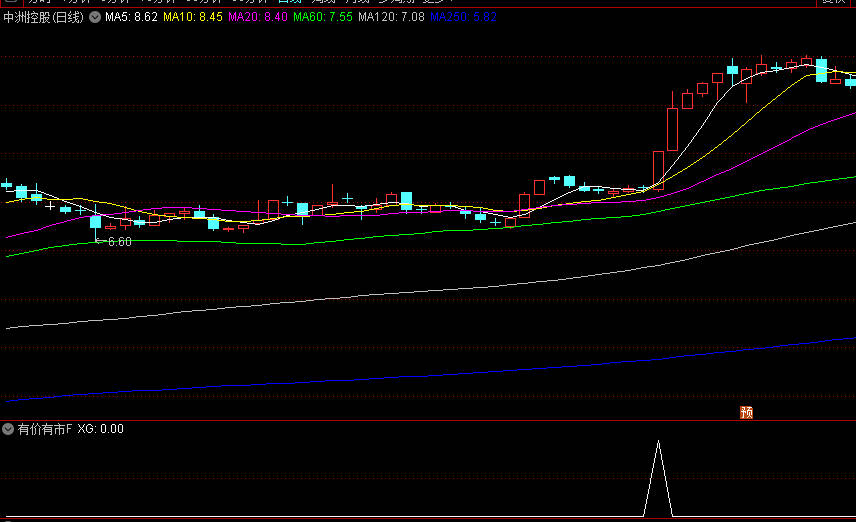
Task: Open the dropdown arrow beside 中洲控股(日线)
Action: [x=95, y=17]
